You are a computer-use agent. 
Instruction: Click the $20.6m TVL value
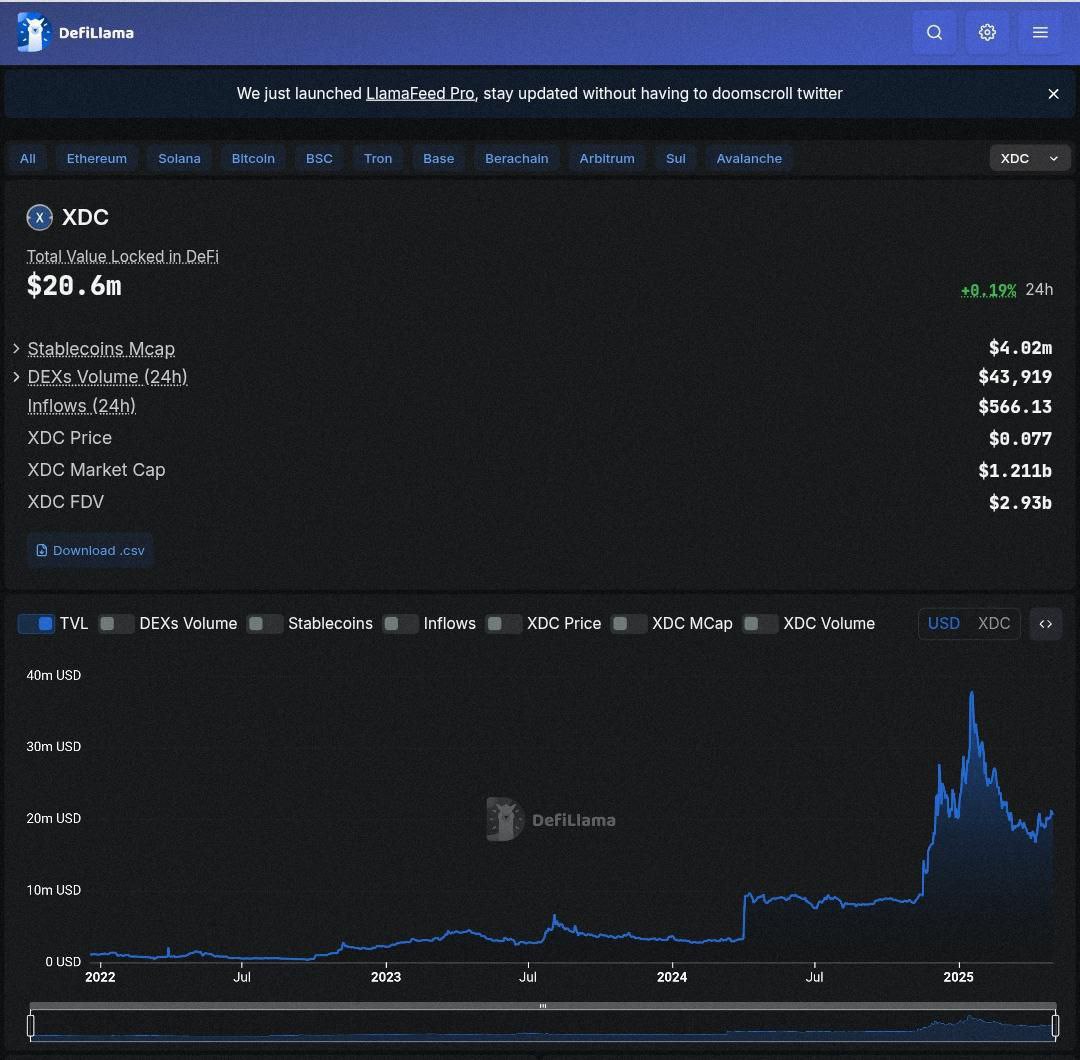click(x=74, y=285)
